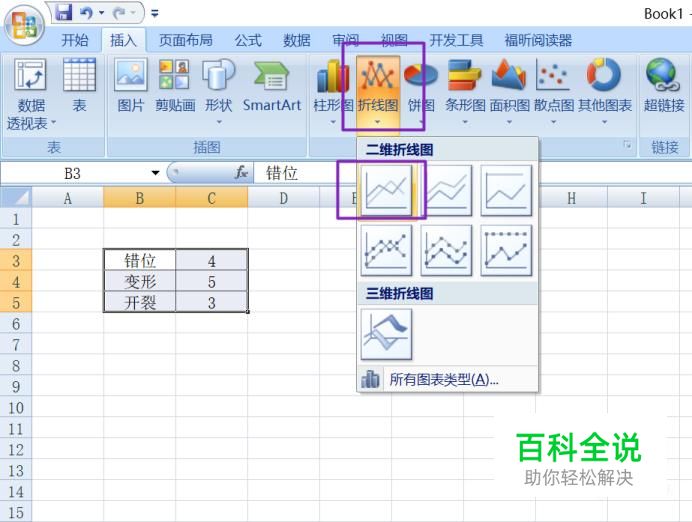The width and height of the screenshot is (692, 522).
Task: Save the workbook with floppy icon
Action: (x=64, y=12)
